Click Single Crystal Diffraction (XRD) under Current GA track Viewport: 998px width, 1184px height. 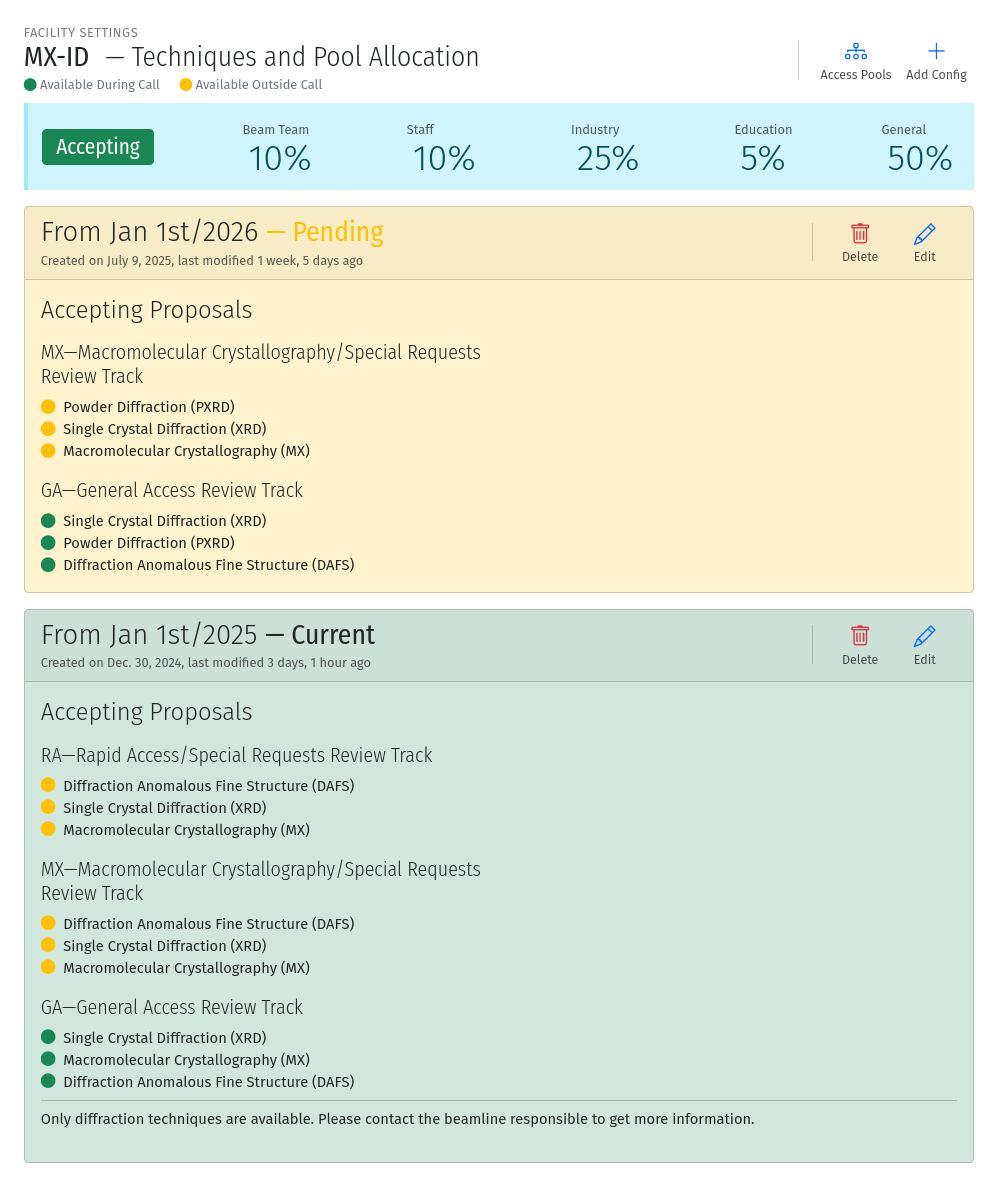[165, 1038]
